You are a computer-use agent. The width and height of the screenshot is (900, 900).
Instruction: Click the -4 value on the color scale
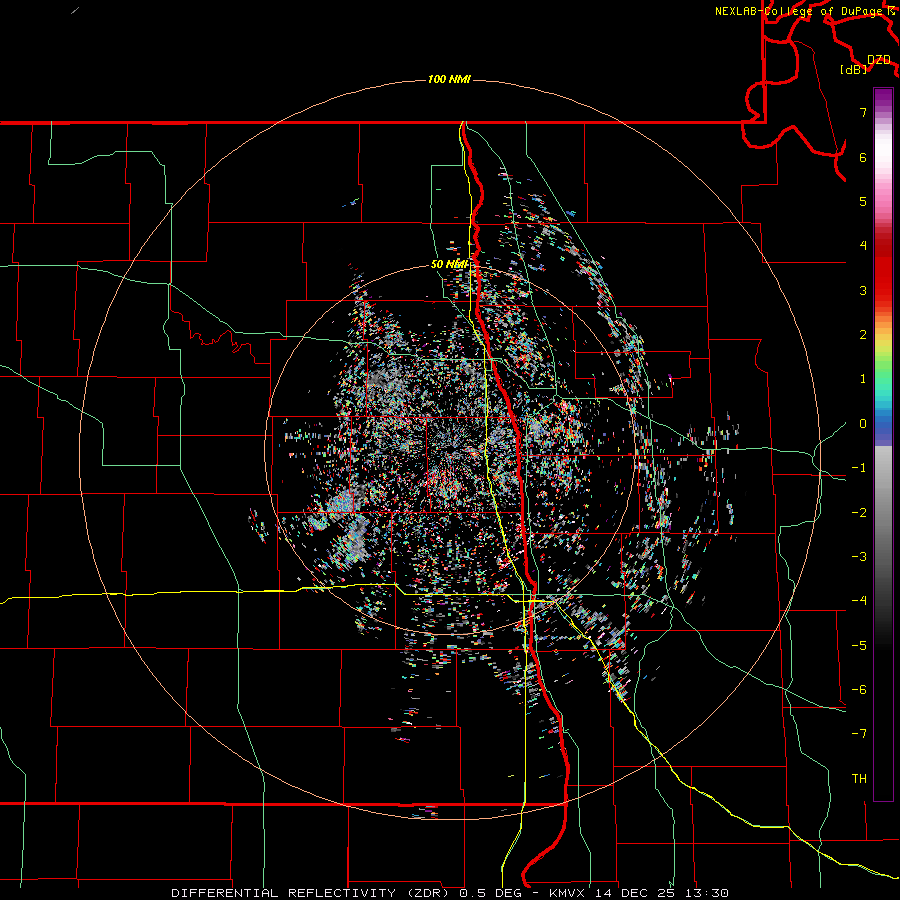859,601
